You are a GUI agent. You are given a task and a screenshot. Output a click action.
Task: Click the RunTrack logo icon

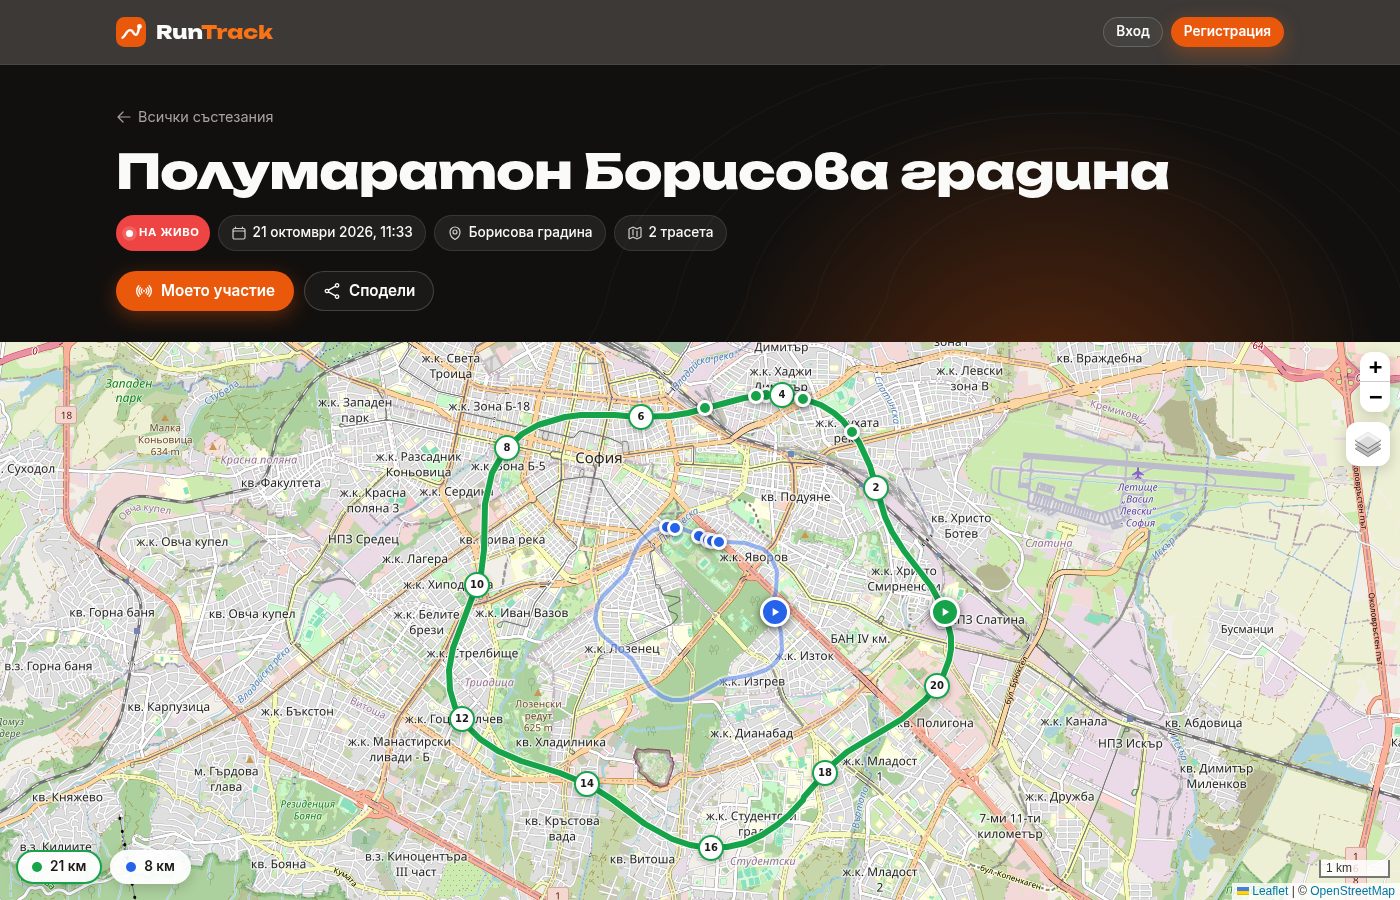click(131, 32)
